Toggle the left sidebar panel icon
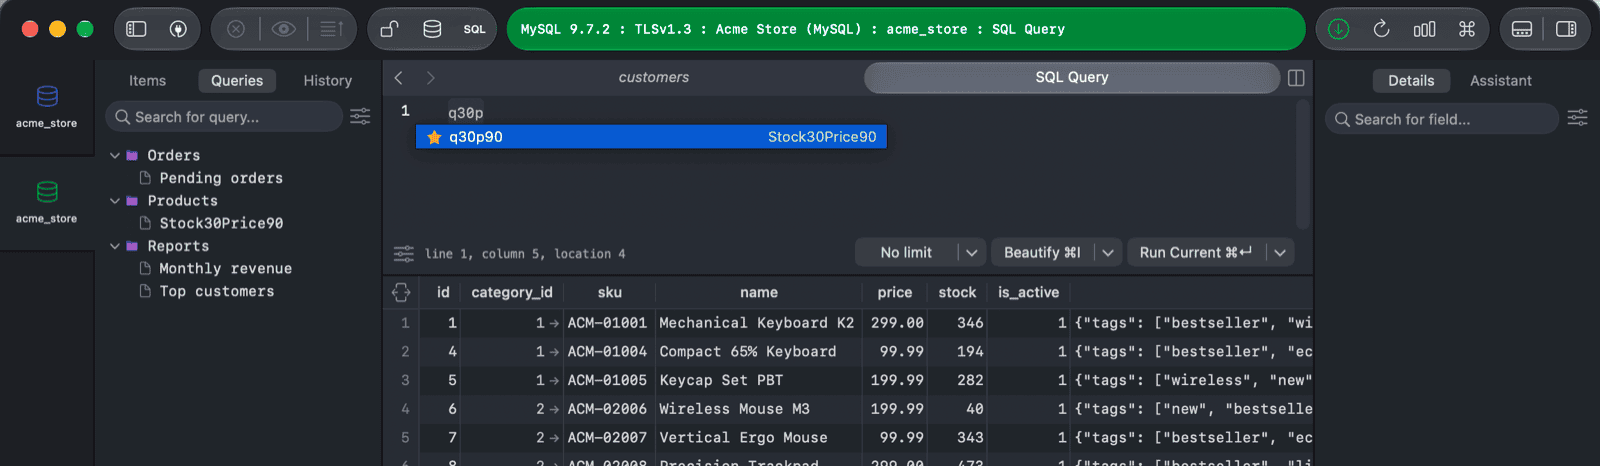This screenshot has height=466, width=1600. (136, 29)
